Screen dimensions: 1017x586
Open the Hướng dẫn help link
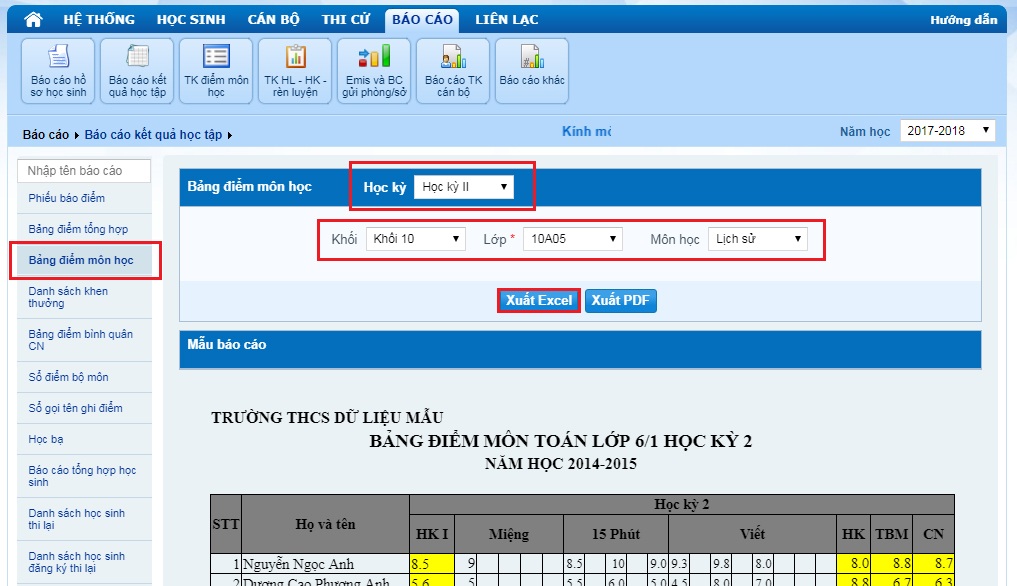(x=963, y=20)
